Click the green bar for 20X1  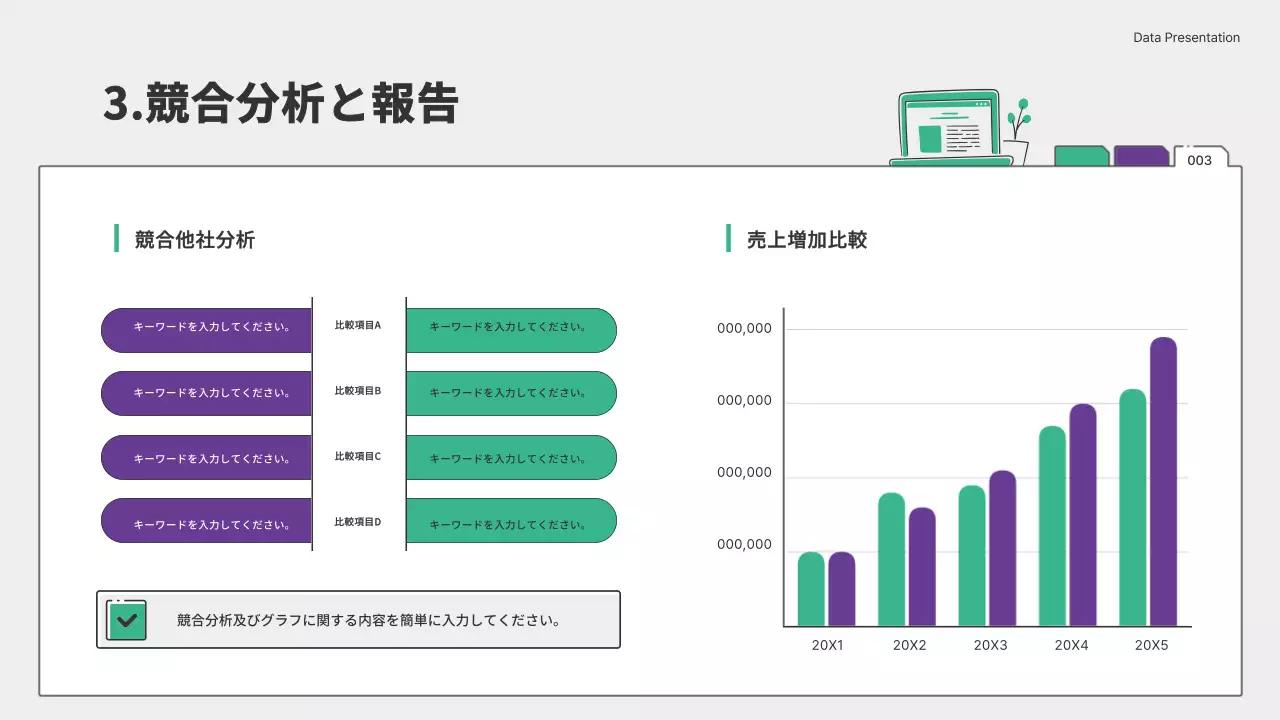point(811,589)
